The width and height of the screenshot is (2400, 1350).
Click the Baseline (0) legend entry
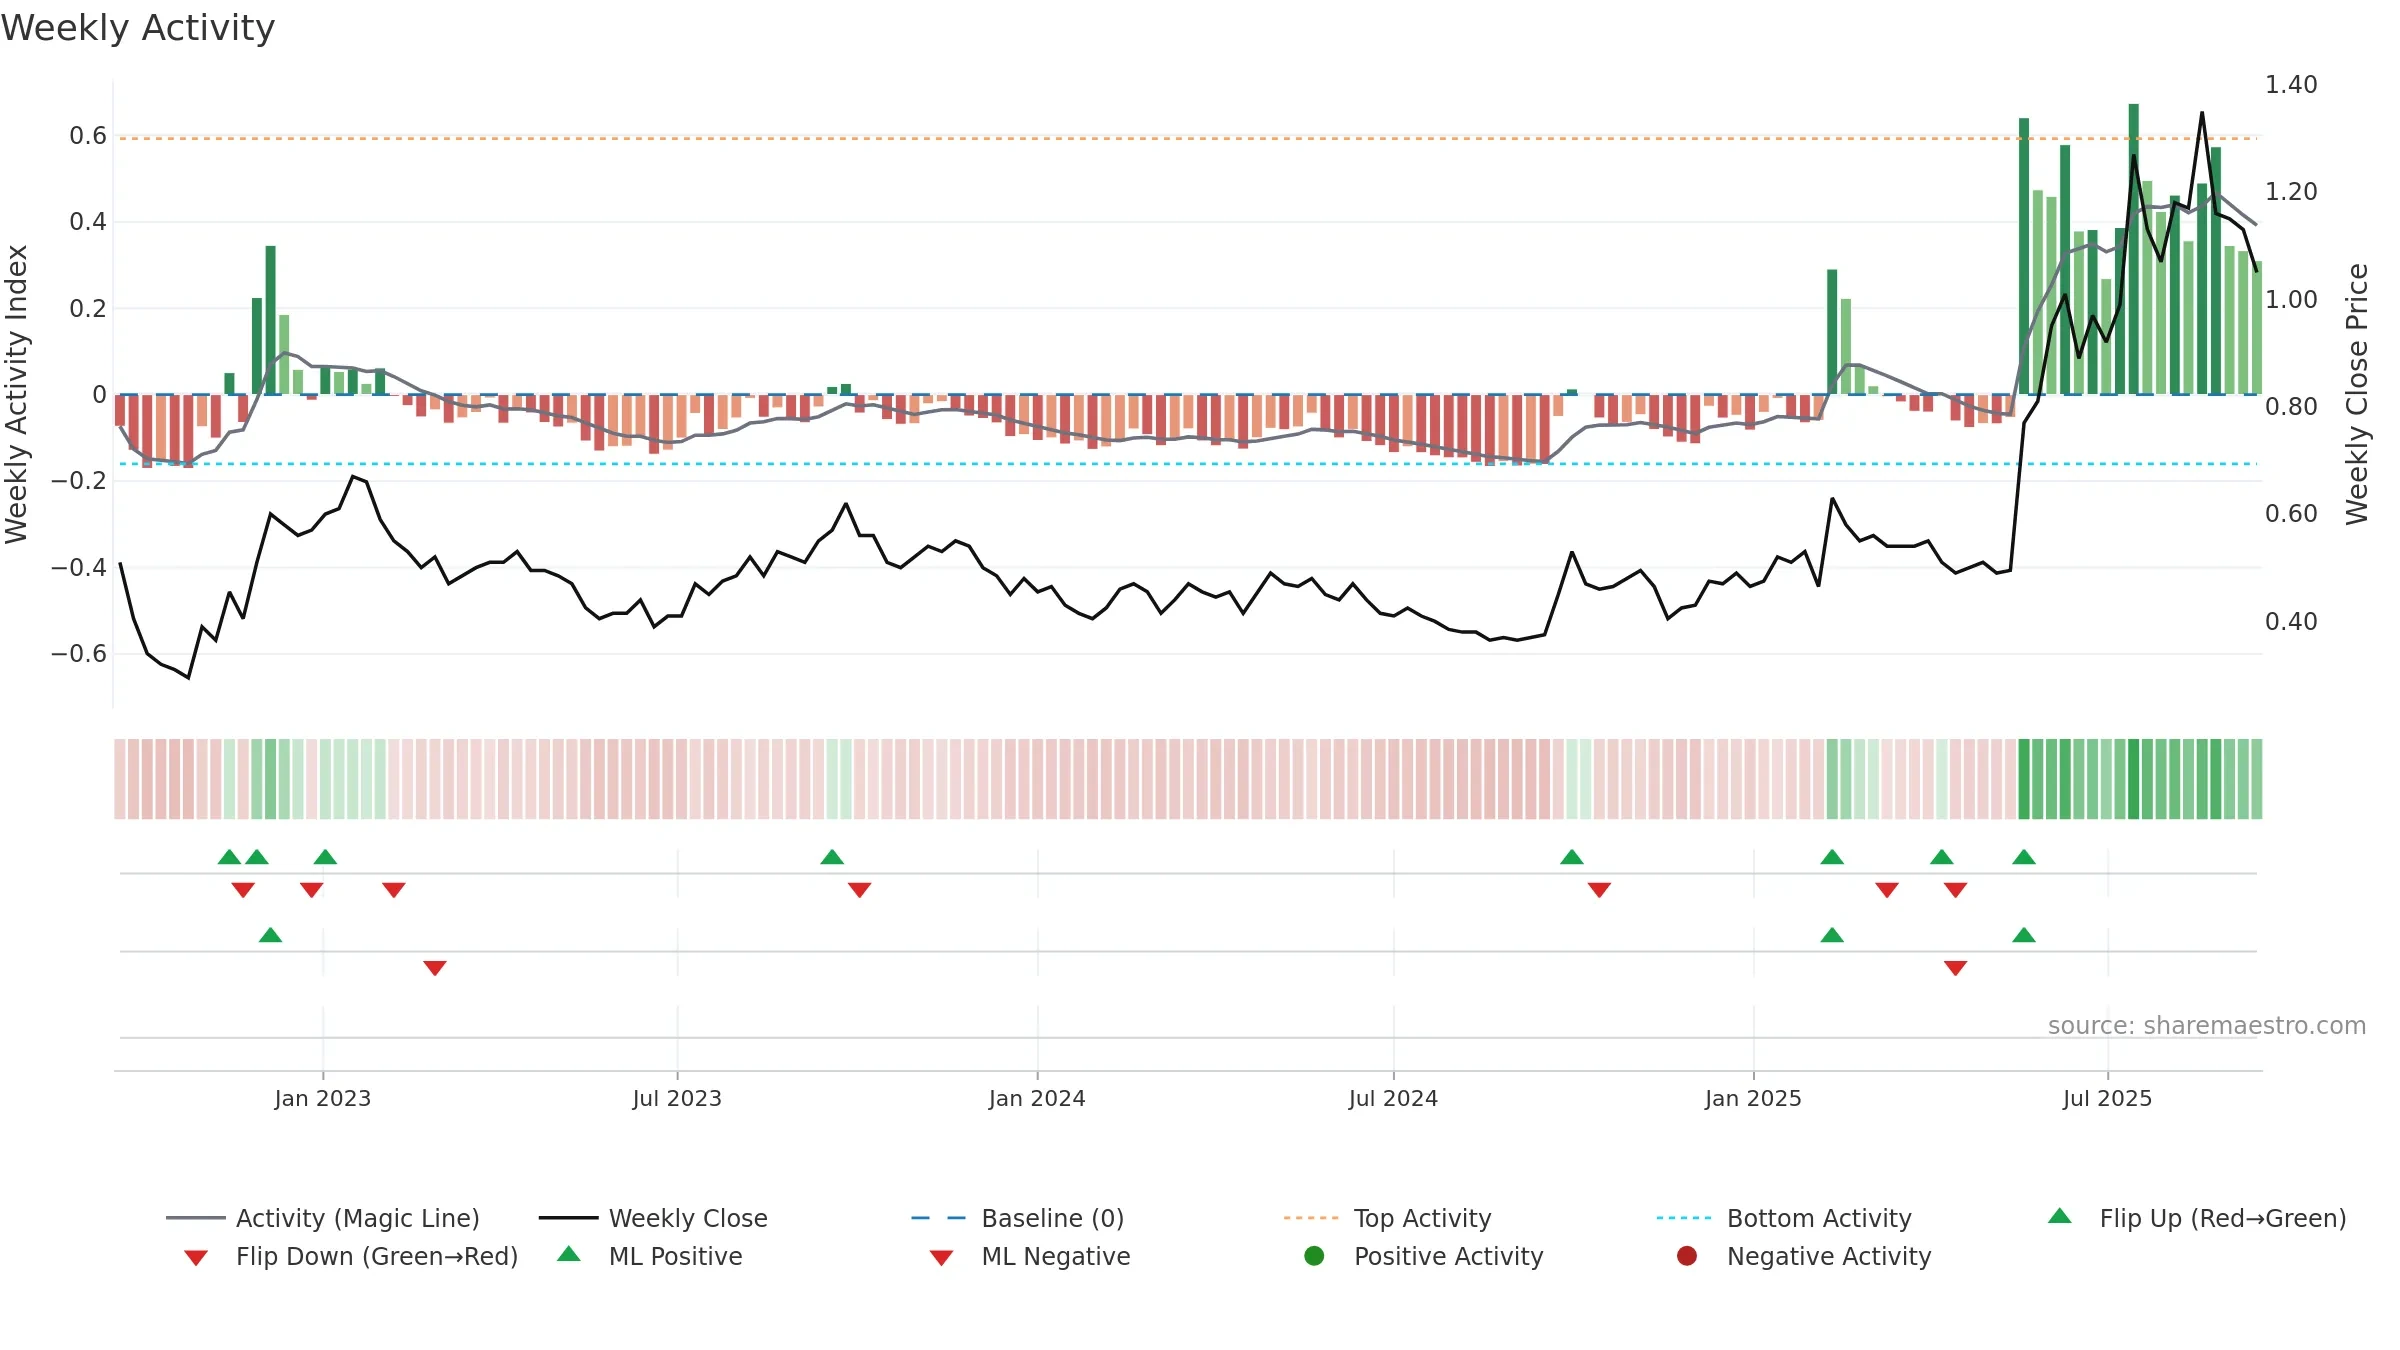pyautogui.click(x=1018, y=1218)
